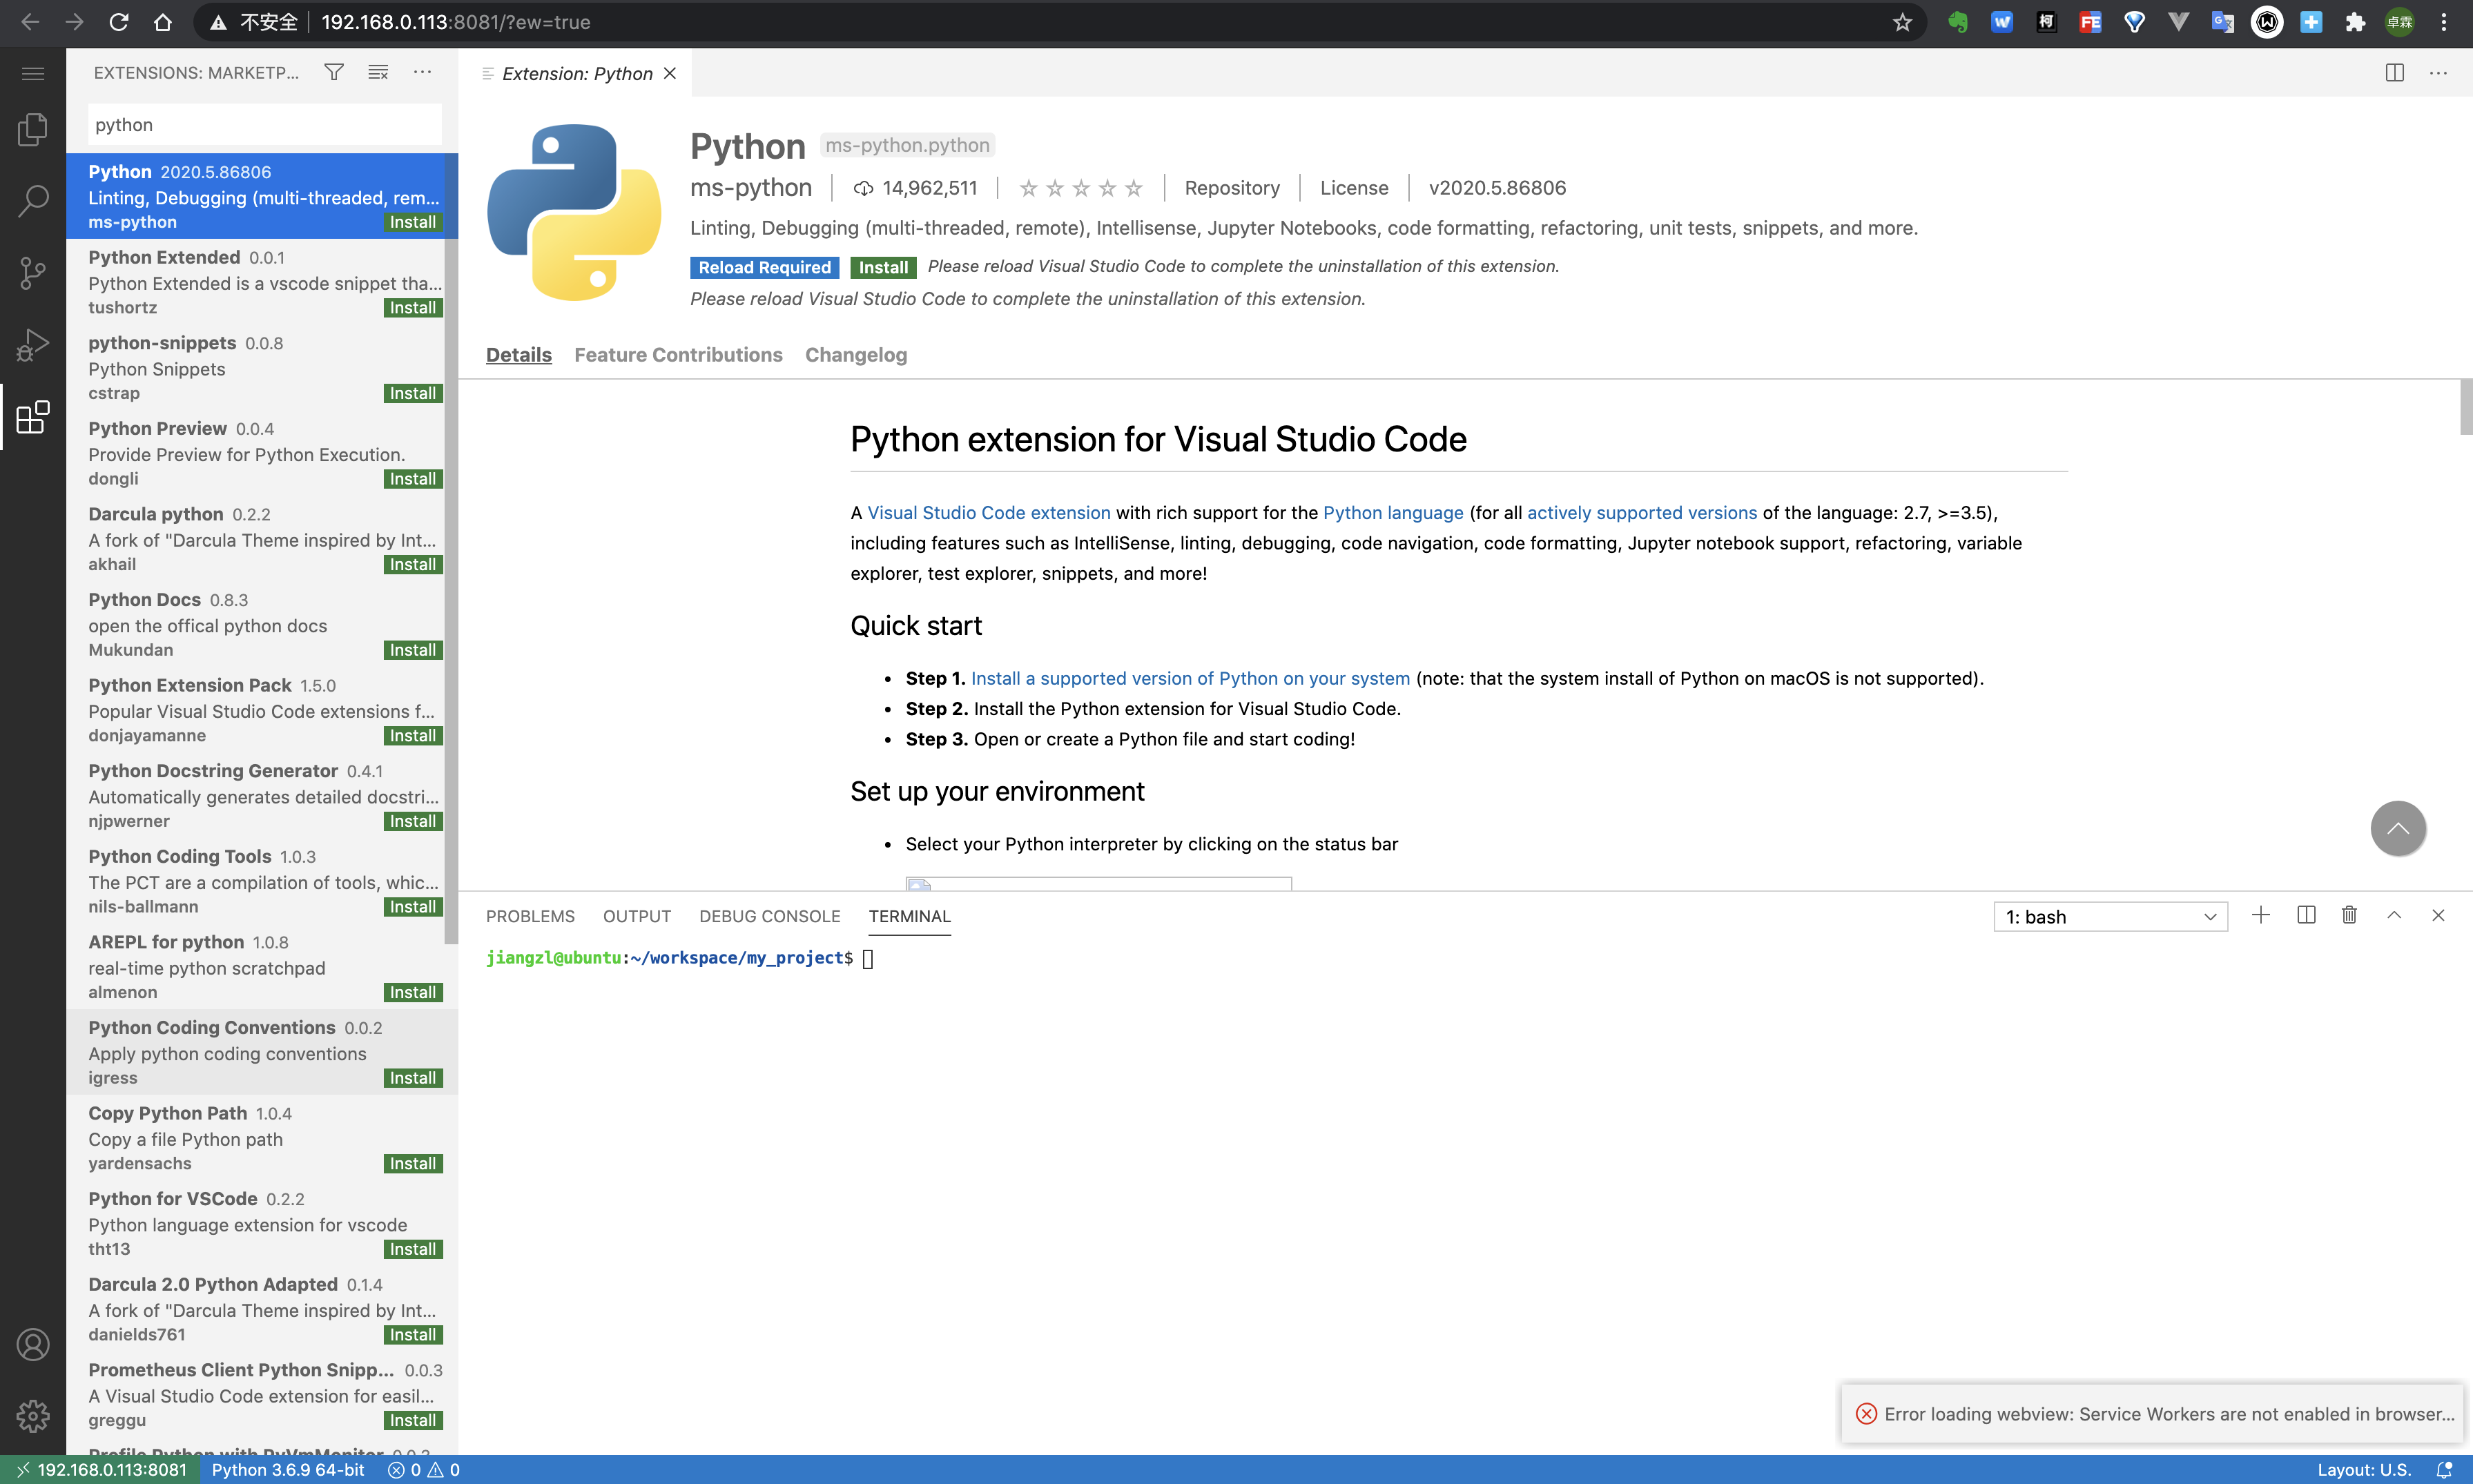Screen dimensions: 2473x1484
Task: Click the remote host indicator in status bar
Action: [x=101, y=1470]
